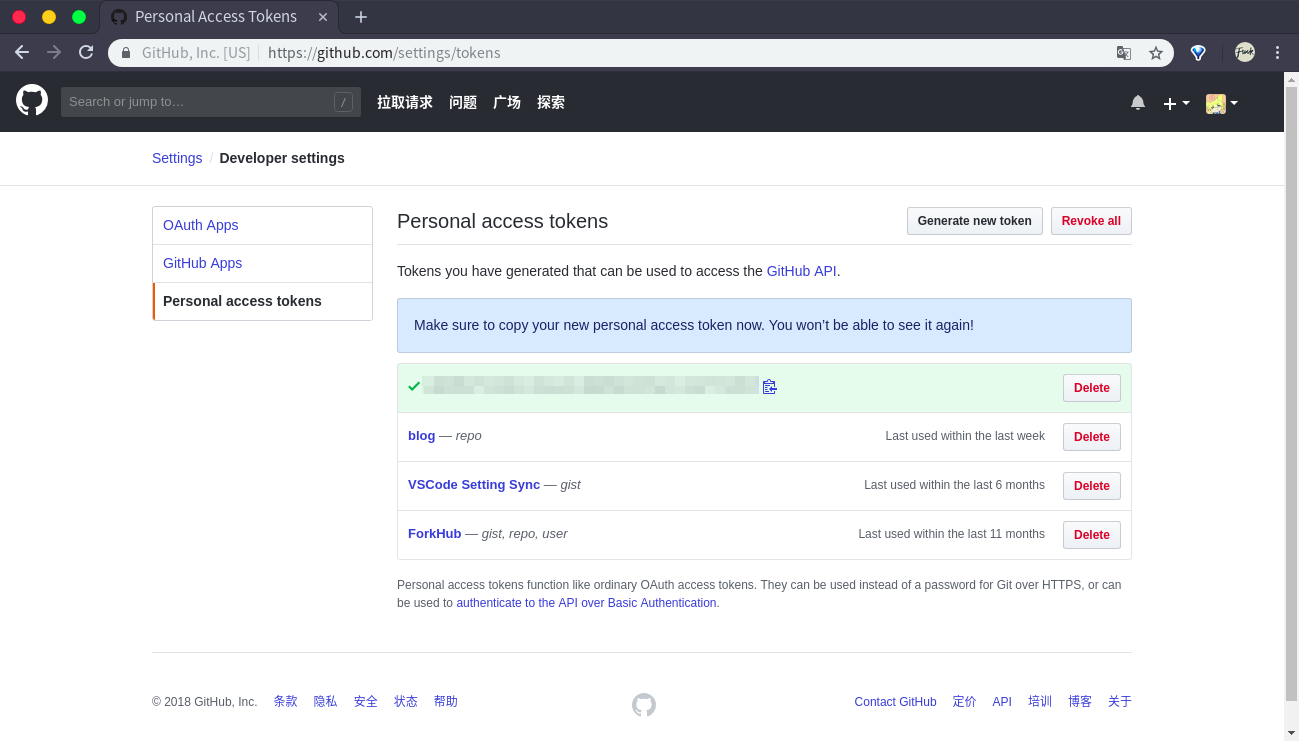Click the slash shortcut key in search
The image size is (1299, 741).
click(343, 102)
